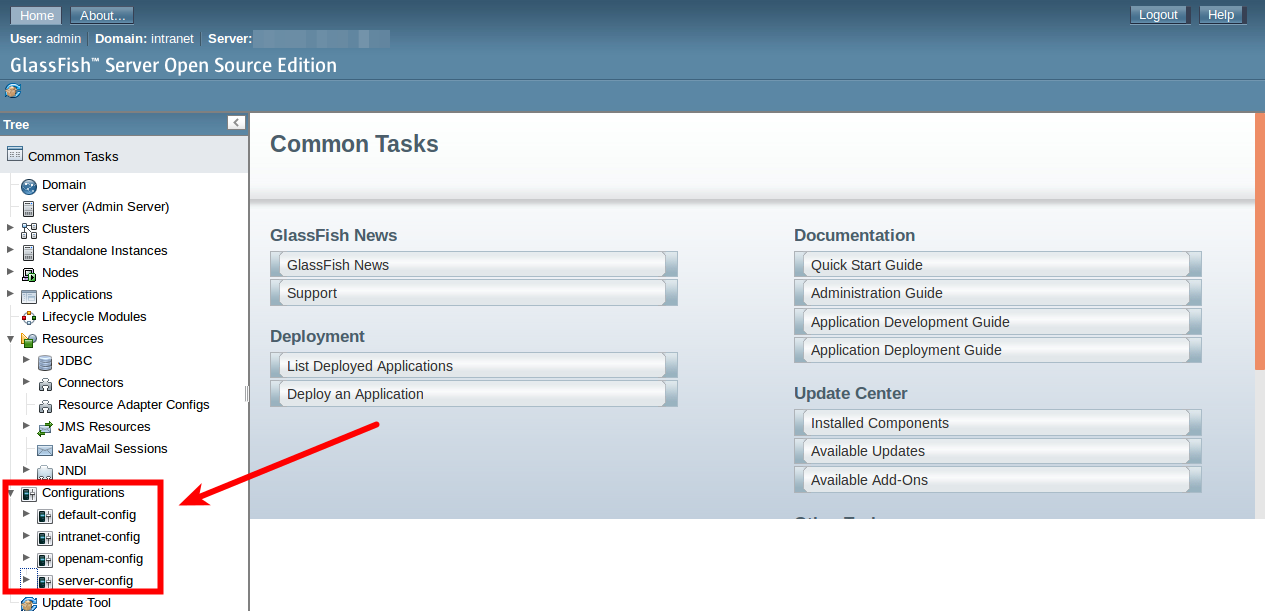
Task: Click the refresh icon below the title
Action: coord(12,91)
